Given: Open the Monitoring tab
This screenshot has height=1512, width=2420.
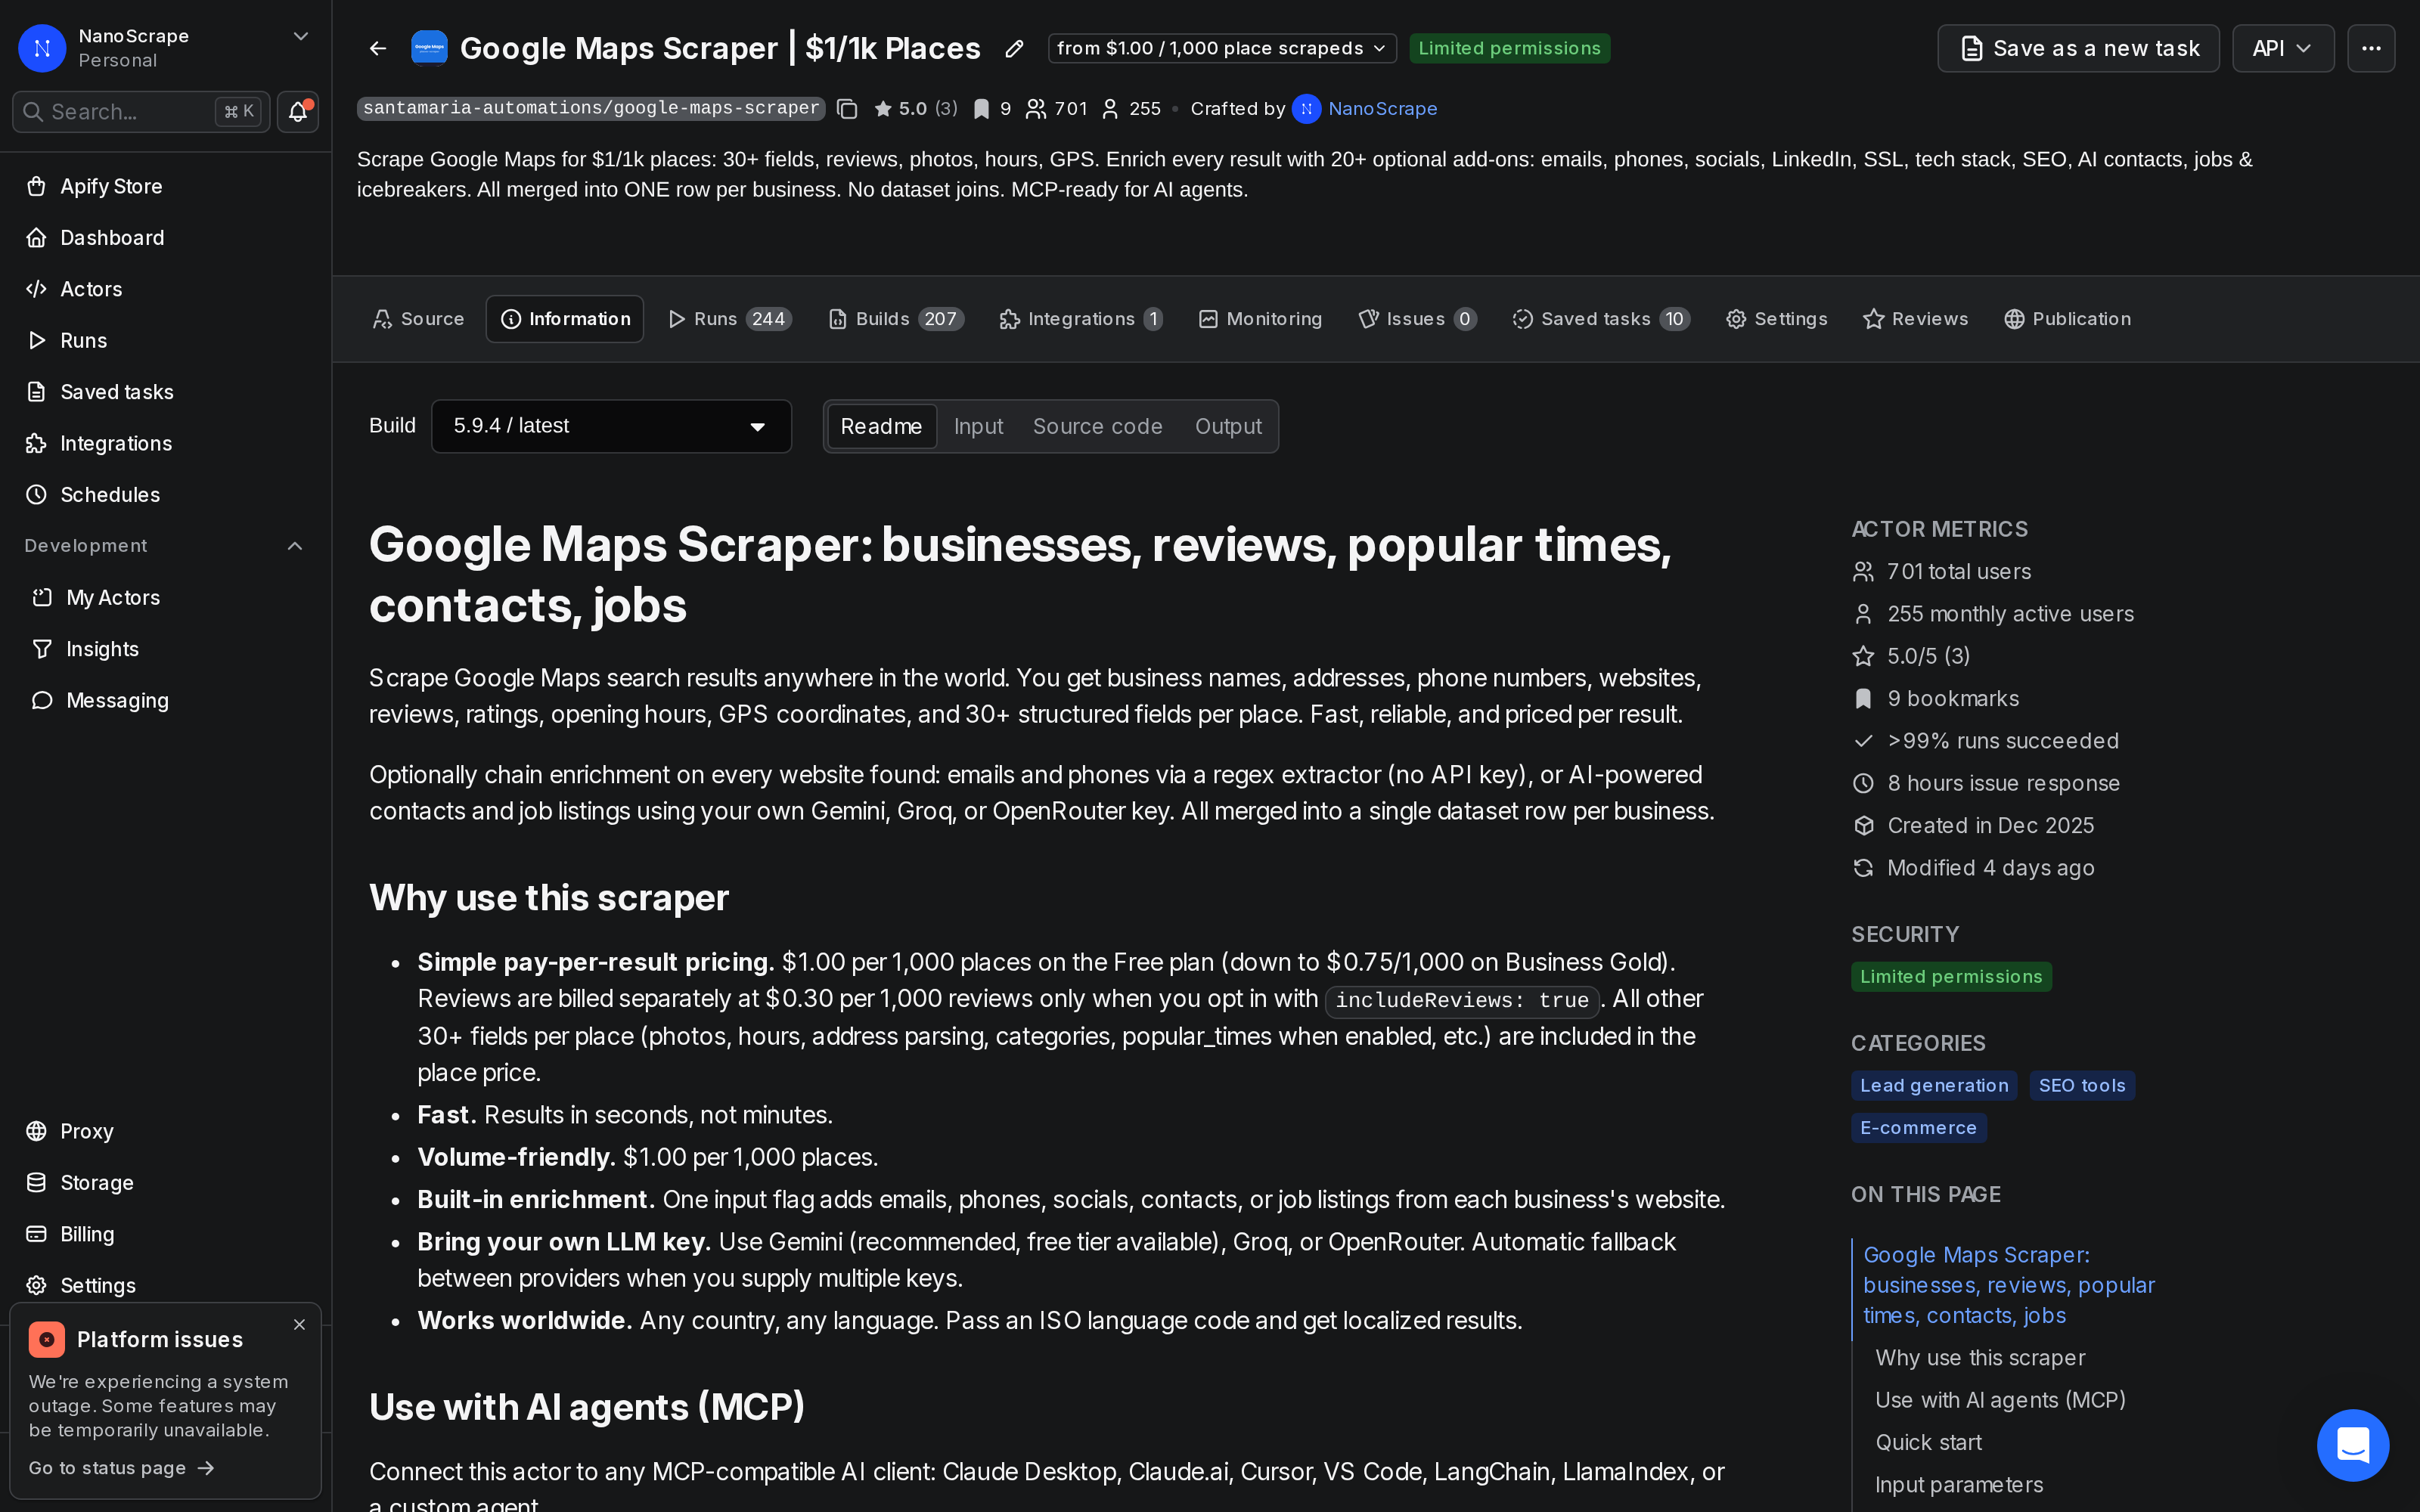Looking at the screenshot, I should tap(1260, 319).
